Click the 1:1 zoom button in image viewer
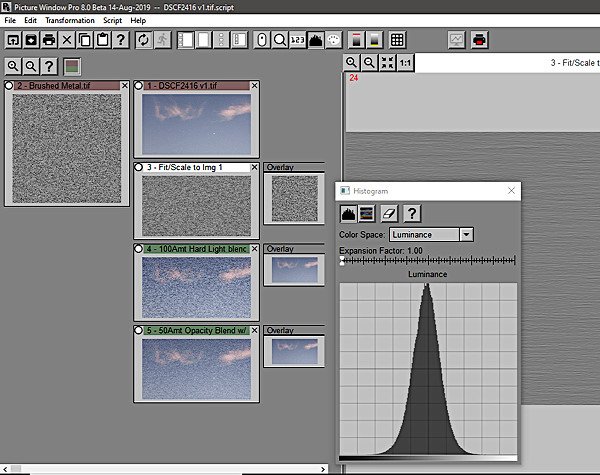 coord(405,63)
